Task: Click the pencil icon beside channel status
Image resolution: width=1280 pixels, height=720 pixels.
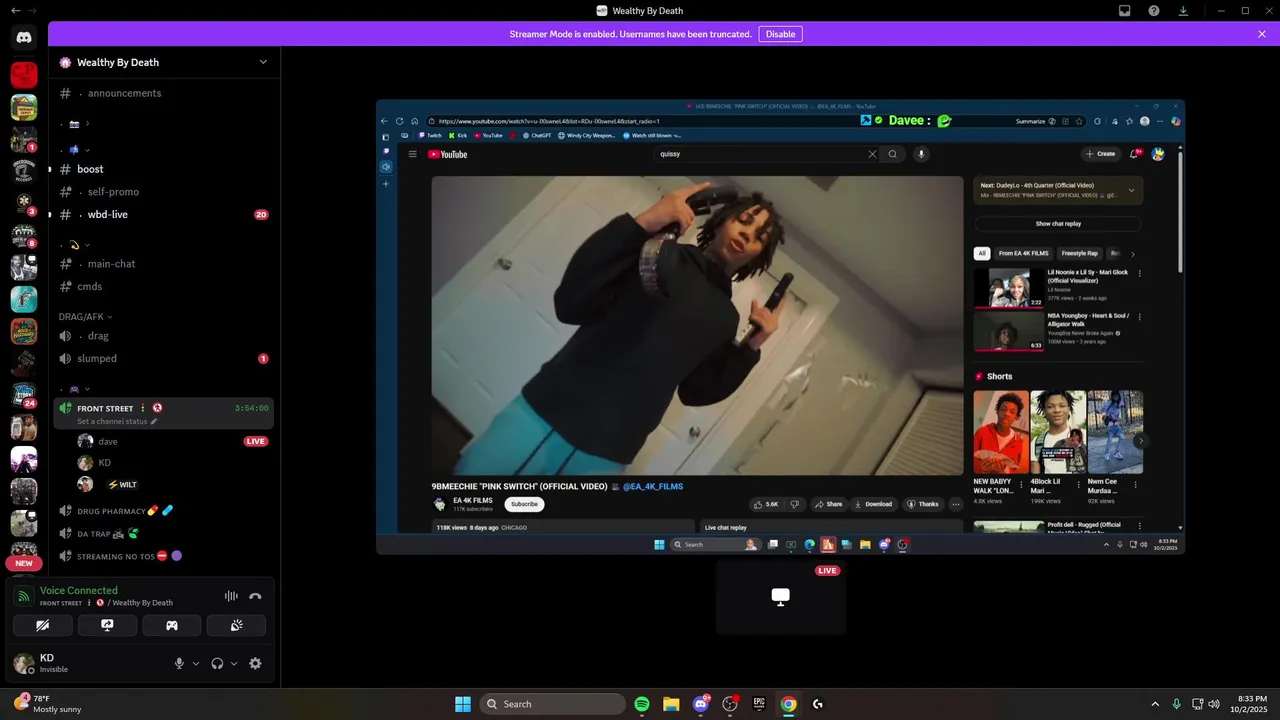Action: point(154,421)
